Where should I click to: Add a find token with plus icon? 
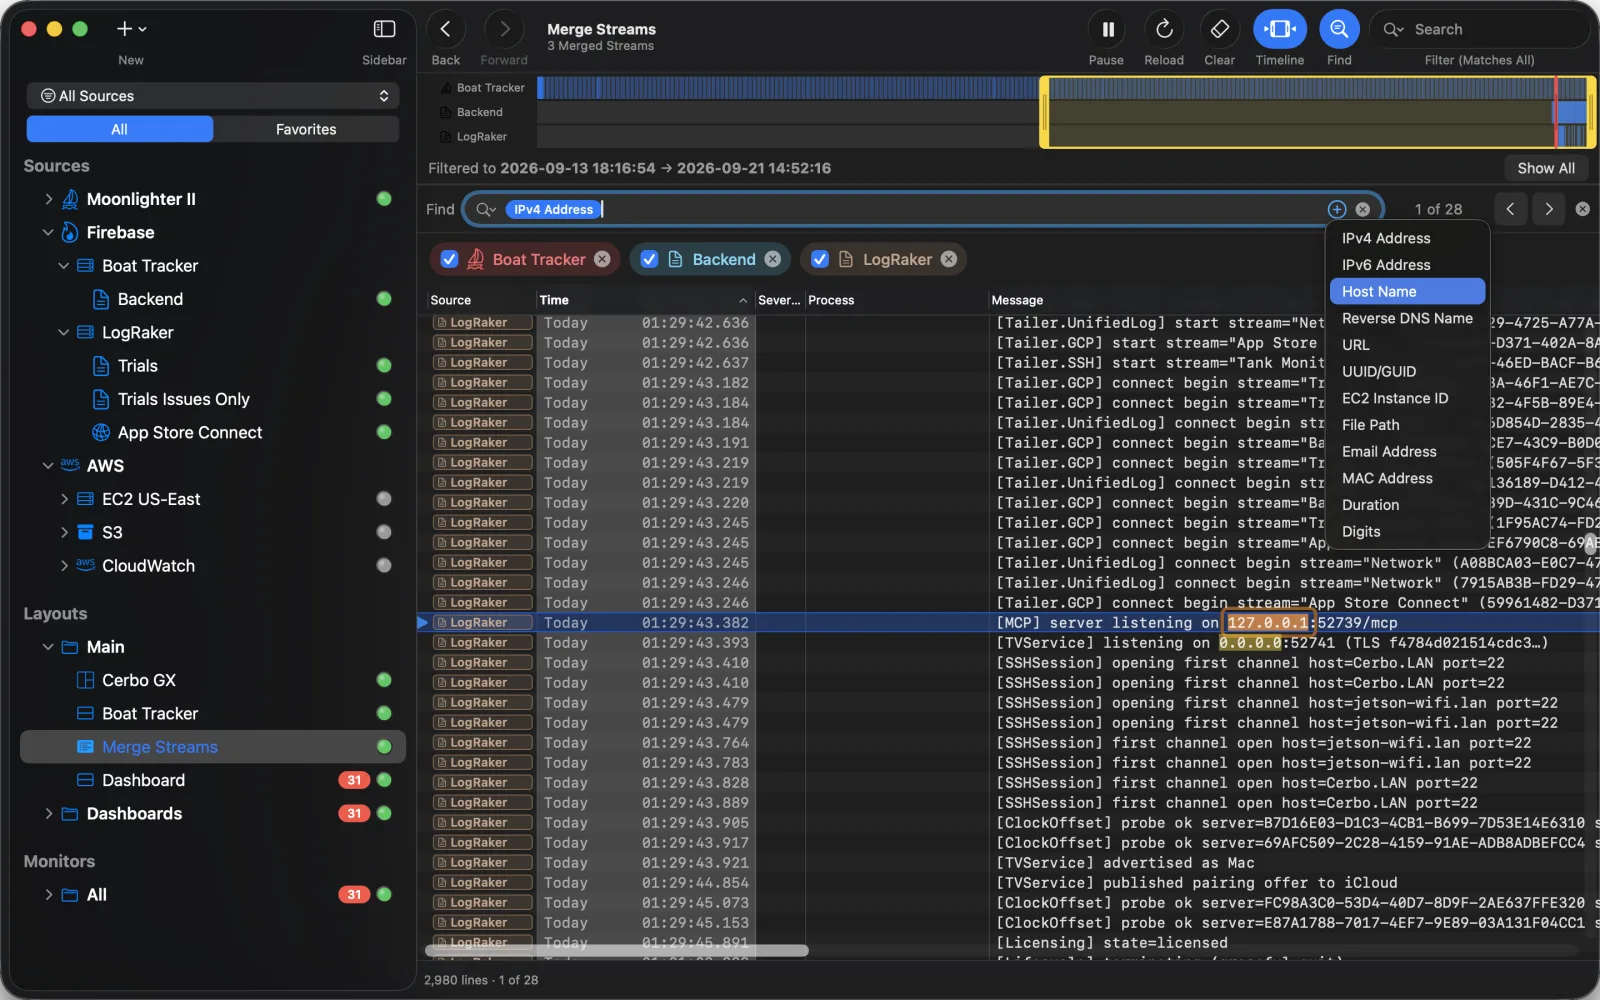1337,209
